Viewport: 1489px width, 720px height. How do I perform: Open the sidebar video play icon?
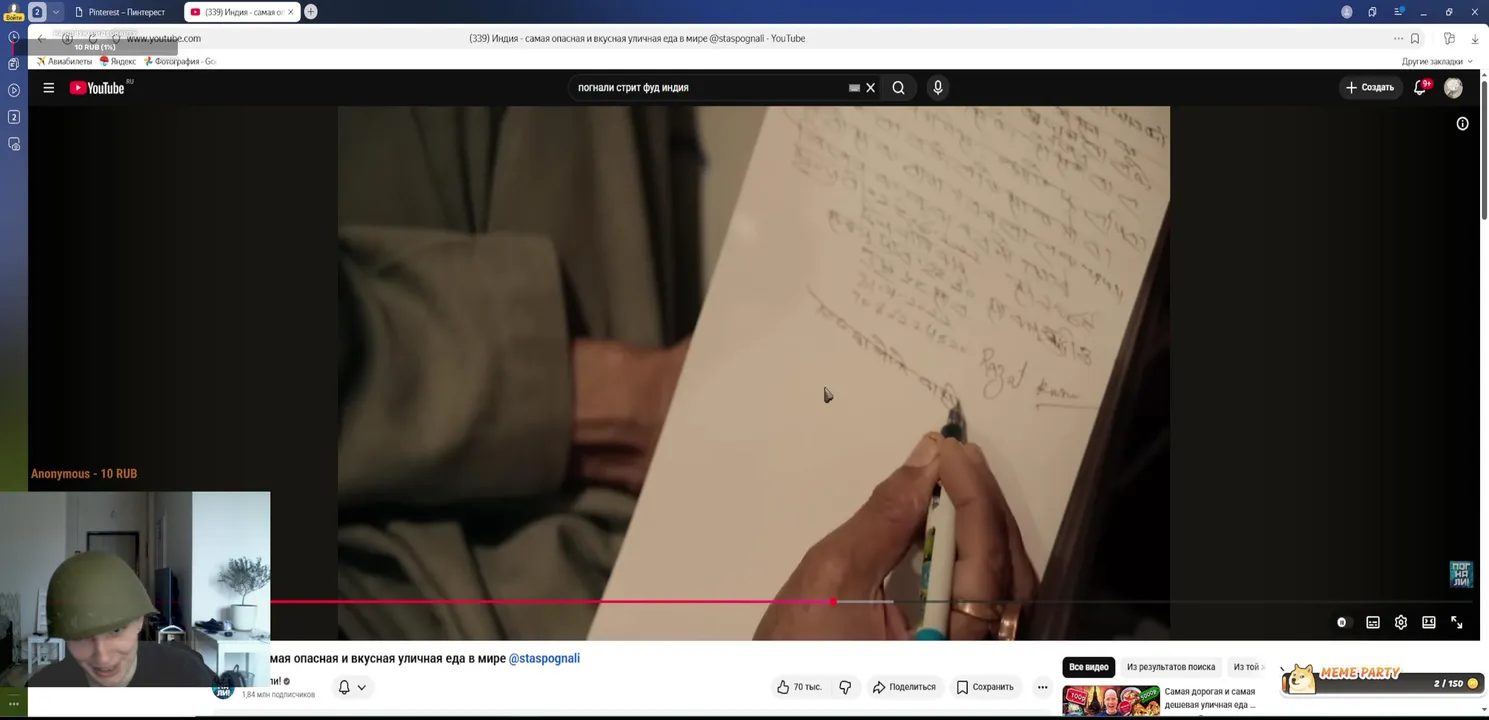14,90
